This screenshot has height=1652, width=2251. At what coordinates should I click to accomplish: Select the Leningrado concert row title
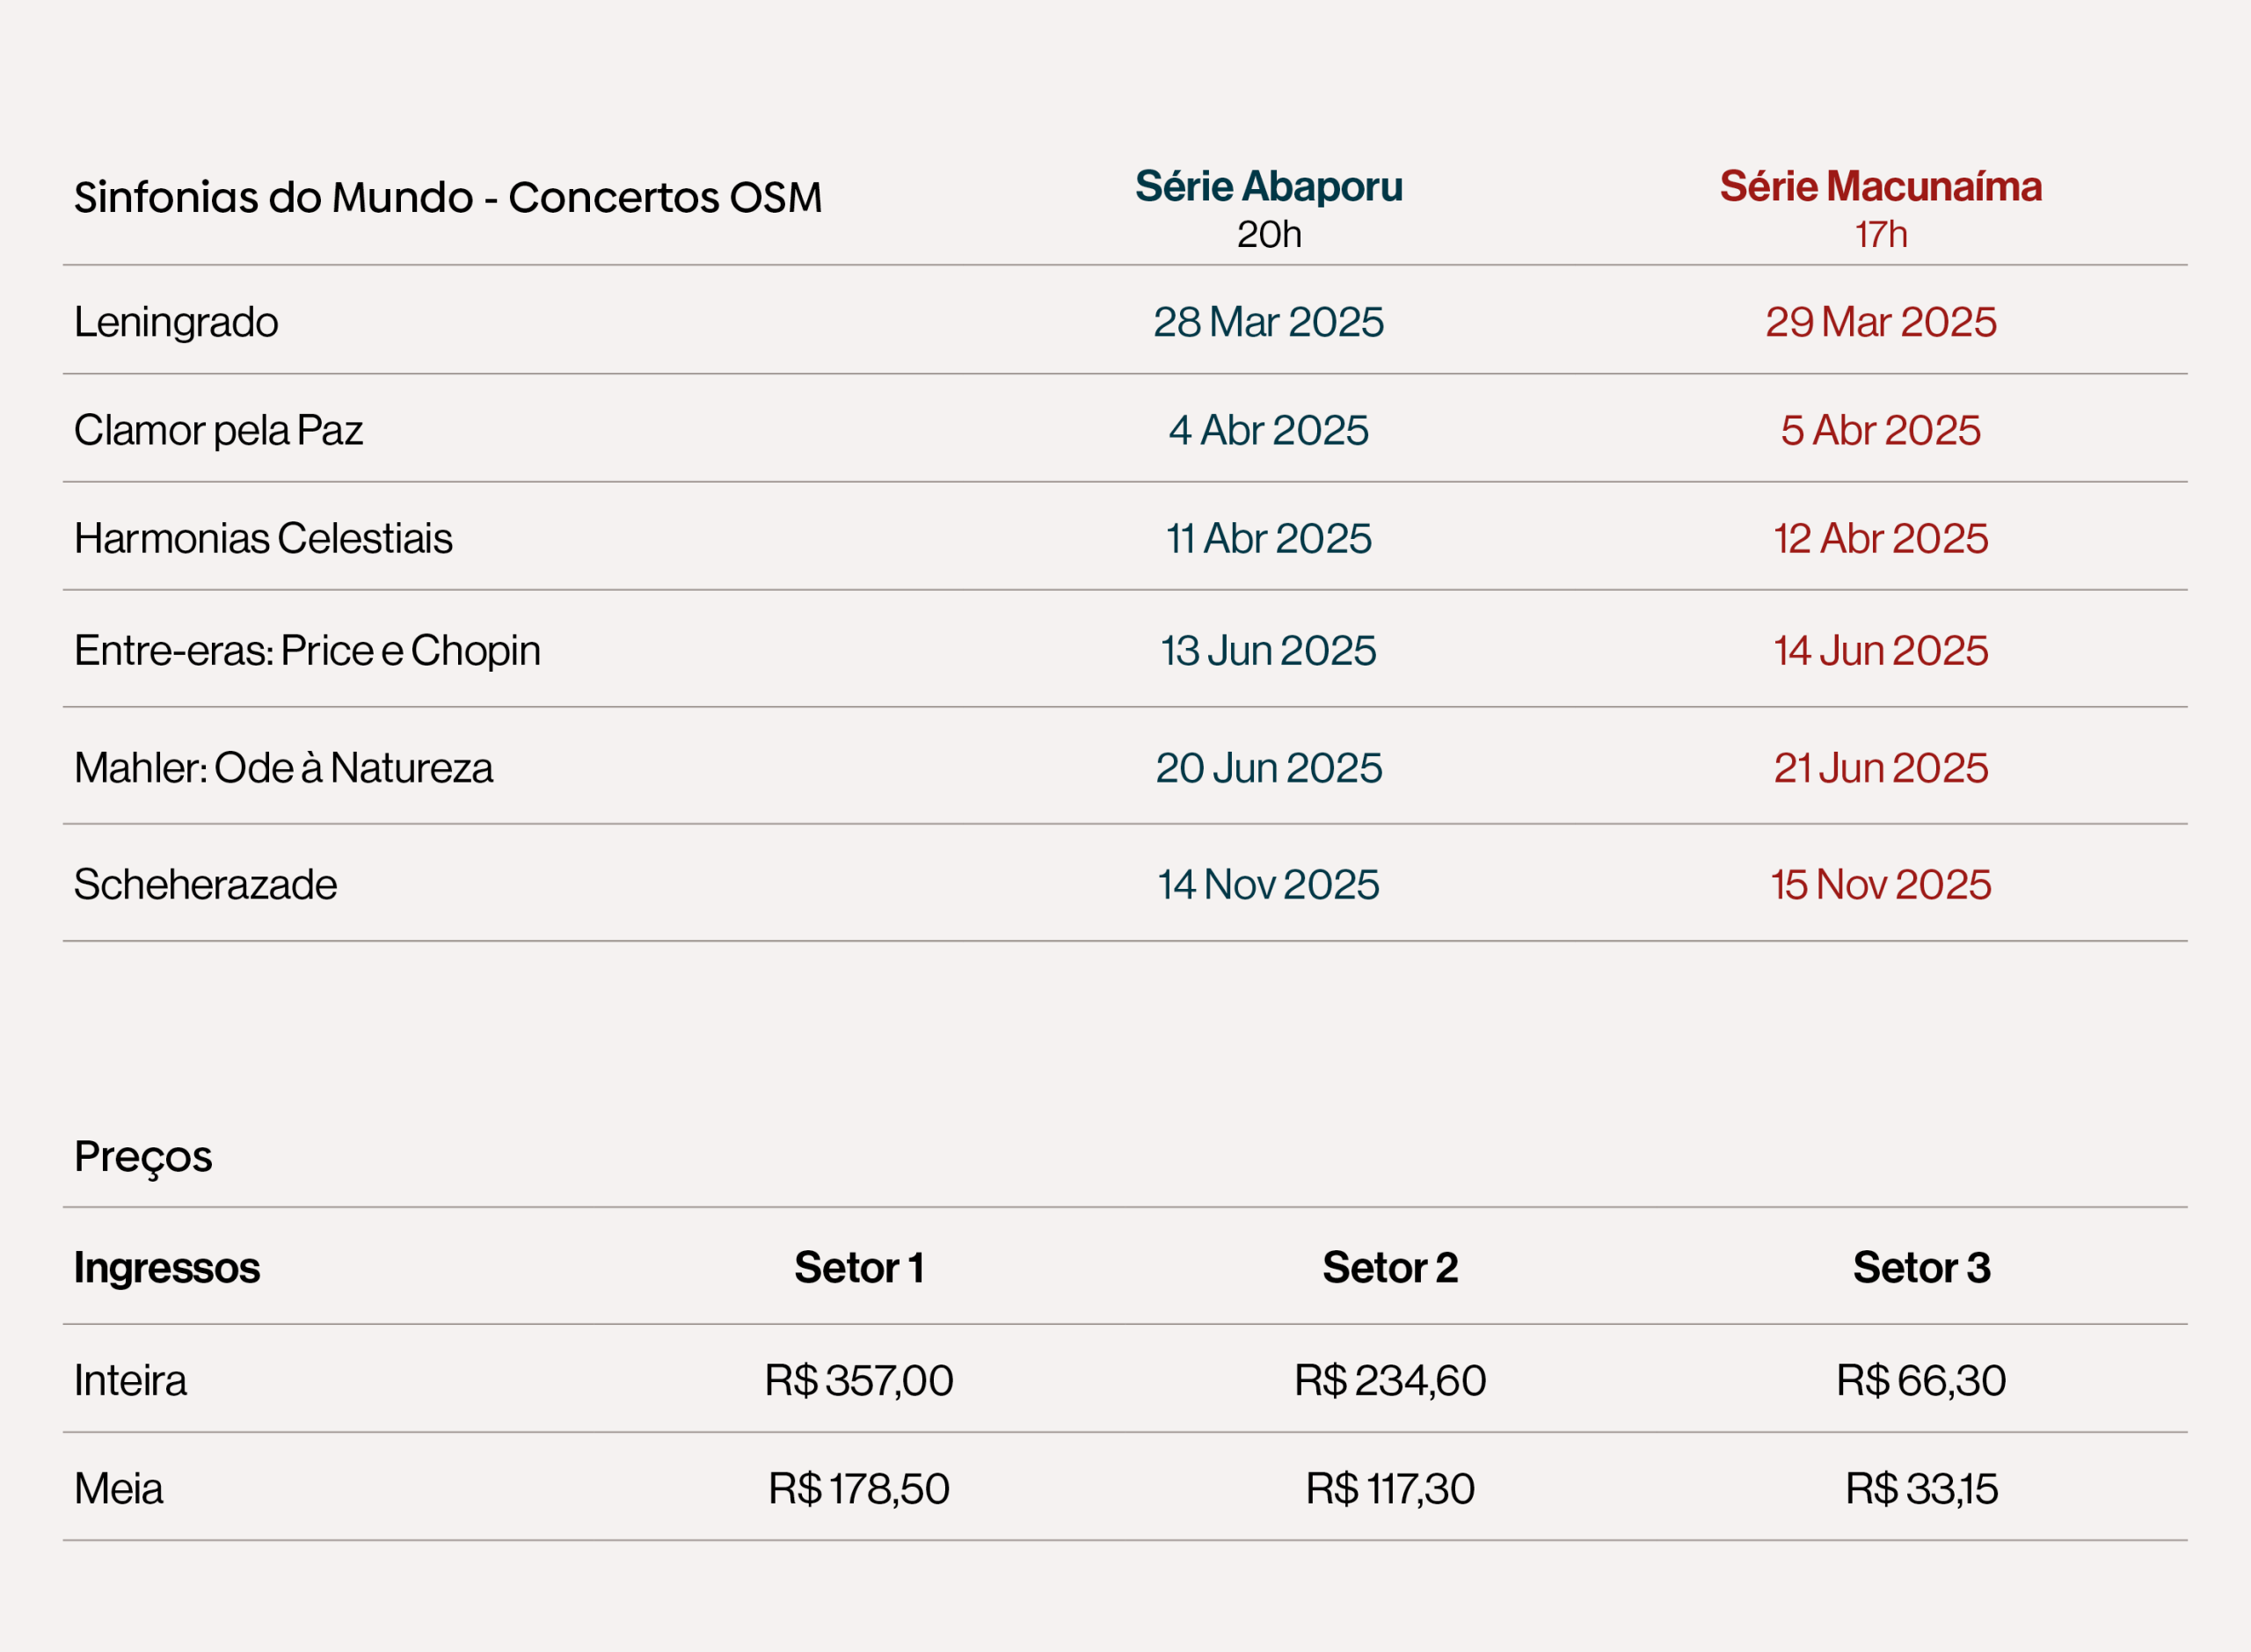pyautogui.click(x=176, y=322)
